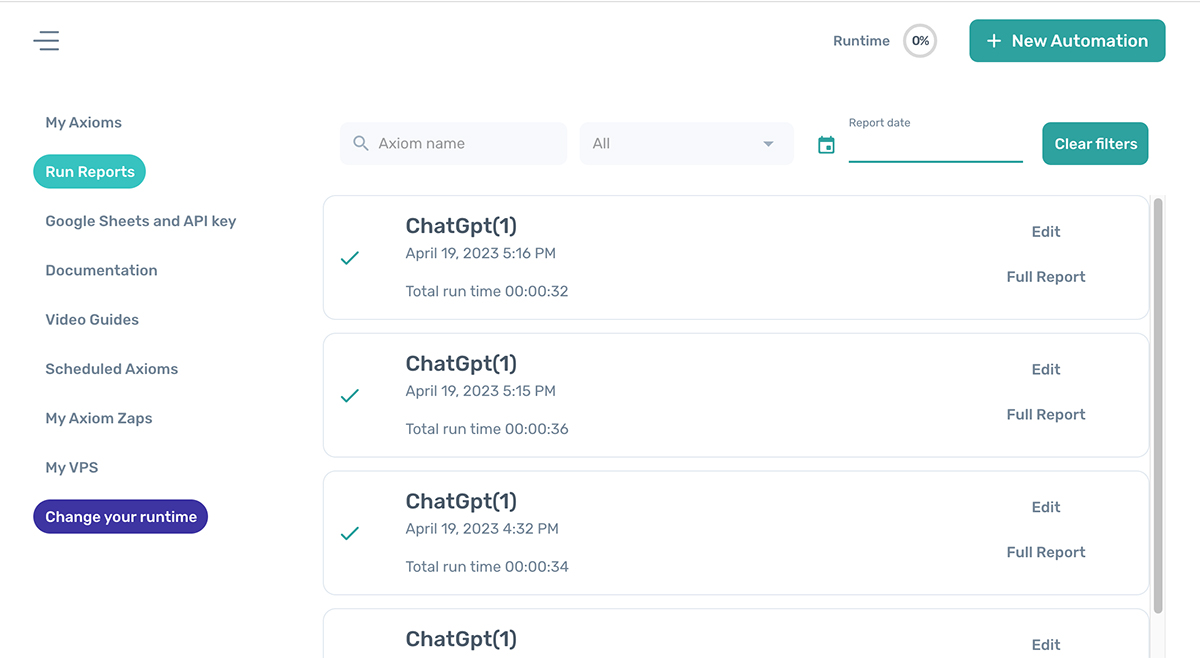Open Full Report for 5:16 PM run
Viewport: 1200px width, 658px height.
click(x=1046, y=277)
